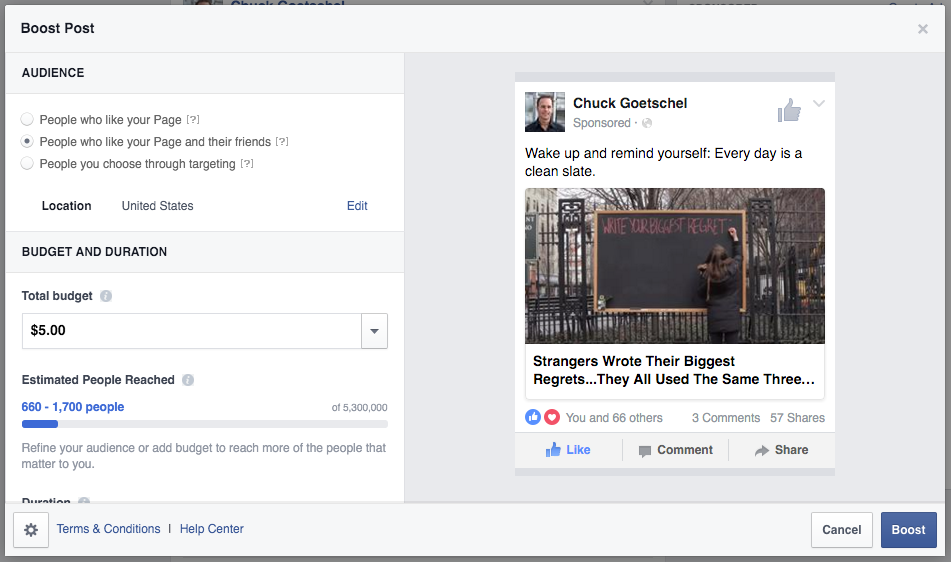The width and height of the screenshot is (951, 562).
Task: Open the settings gear in the footer
Action: pyautogui.click(x=31, y=530)
